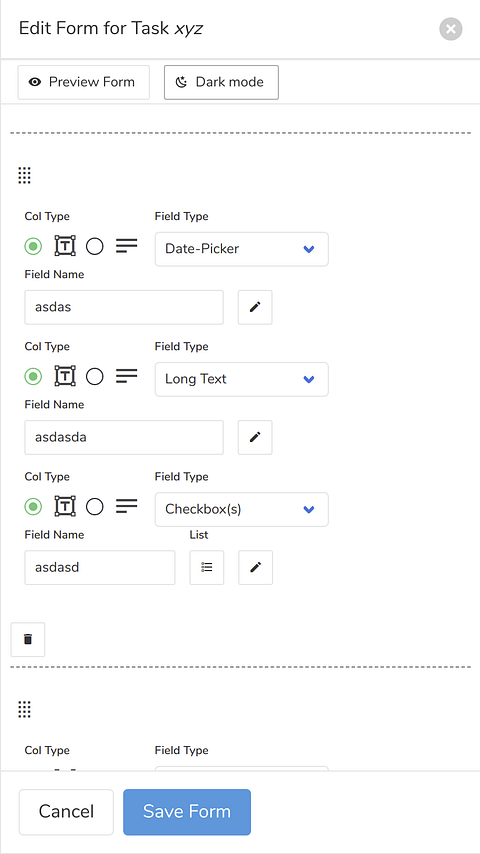Viewport: 480px width, 854px height.
Task: Click the pencil edit icon next to asdas field
Action: click(x=255, y=307)
